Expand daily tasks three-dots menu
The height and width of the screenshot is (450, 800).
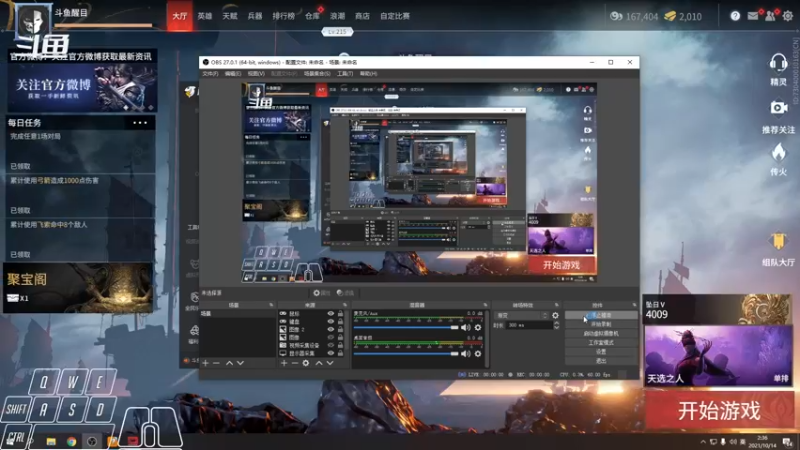(140, 123)
